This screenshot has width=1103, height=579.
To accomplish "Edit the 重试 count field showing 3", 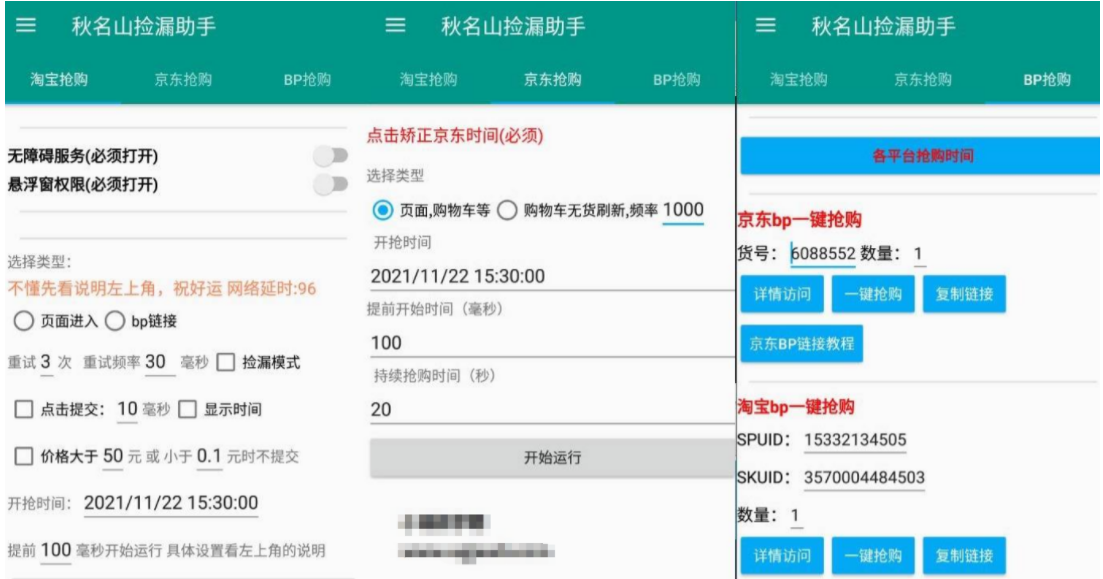I will click(46, 362).
